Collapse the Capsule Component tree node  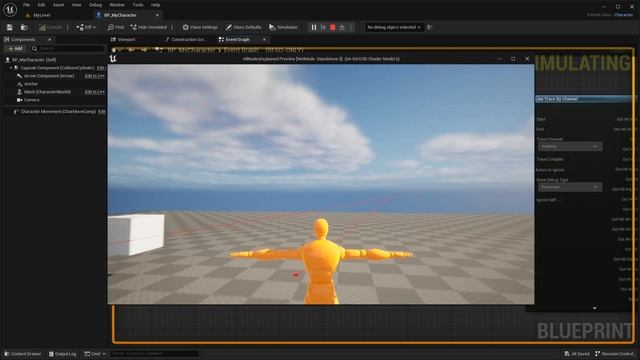(11, 68)
